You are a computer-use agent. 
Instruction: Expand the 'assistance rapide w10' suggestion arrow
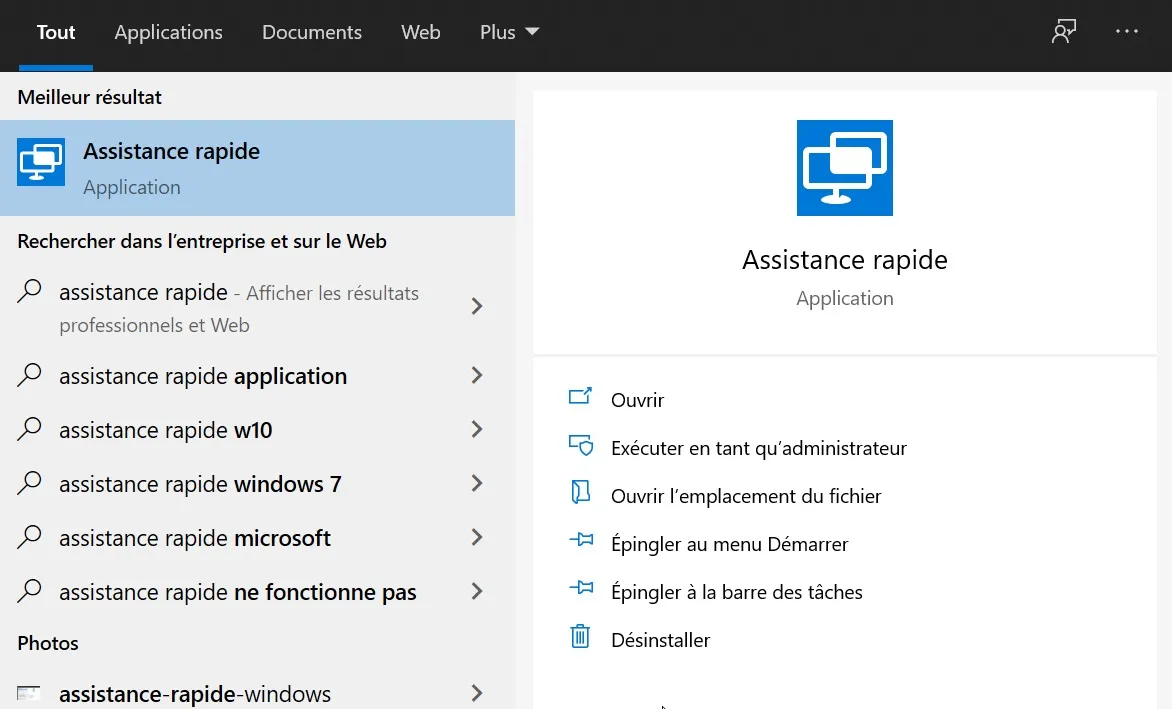(475, 430)
